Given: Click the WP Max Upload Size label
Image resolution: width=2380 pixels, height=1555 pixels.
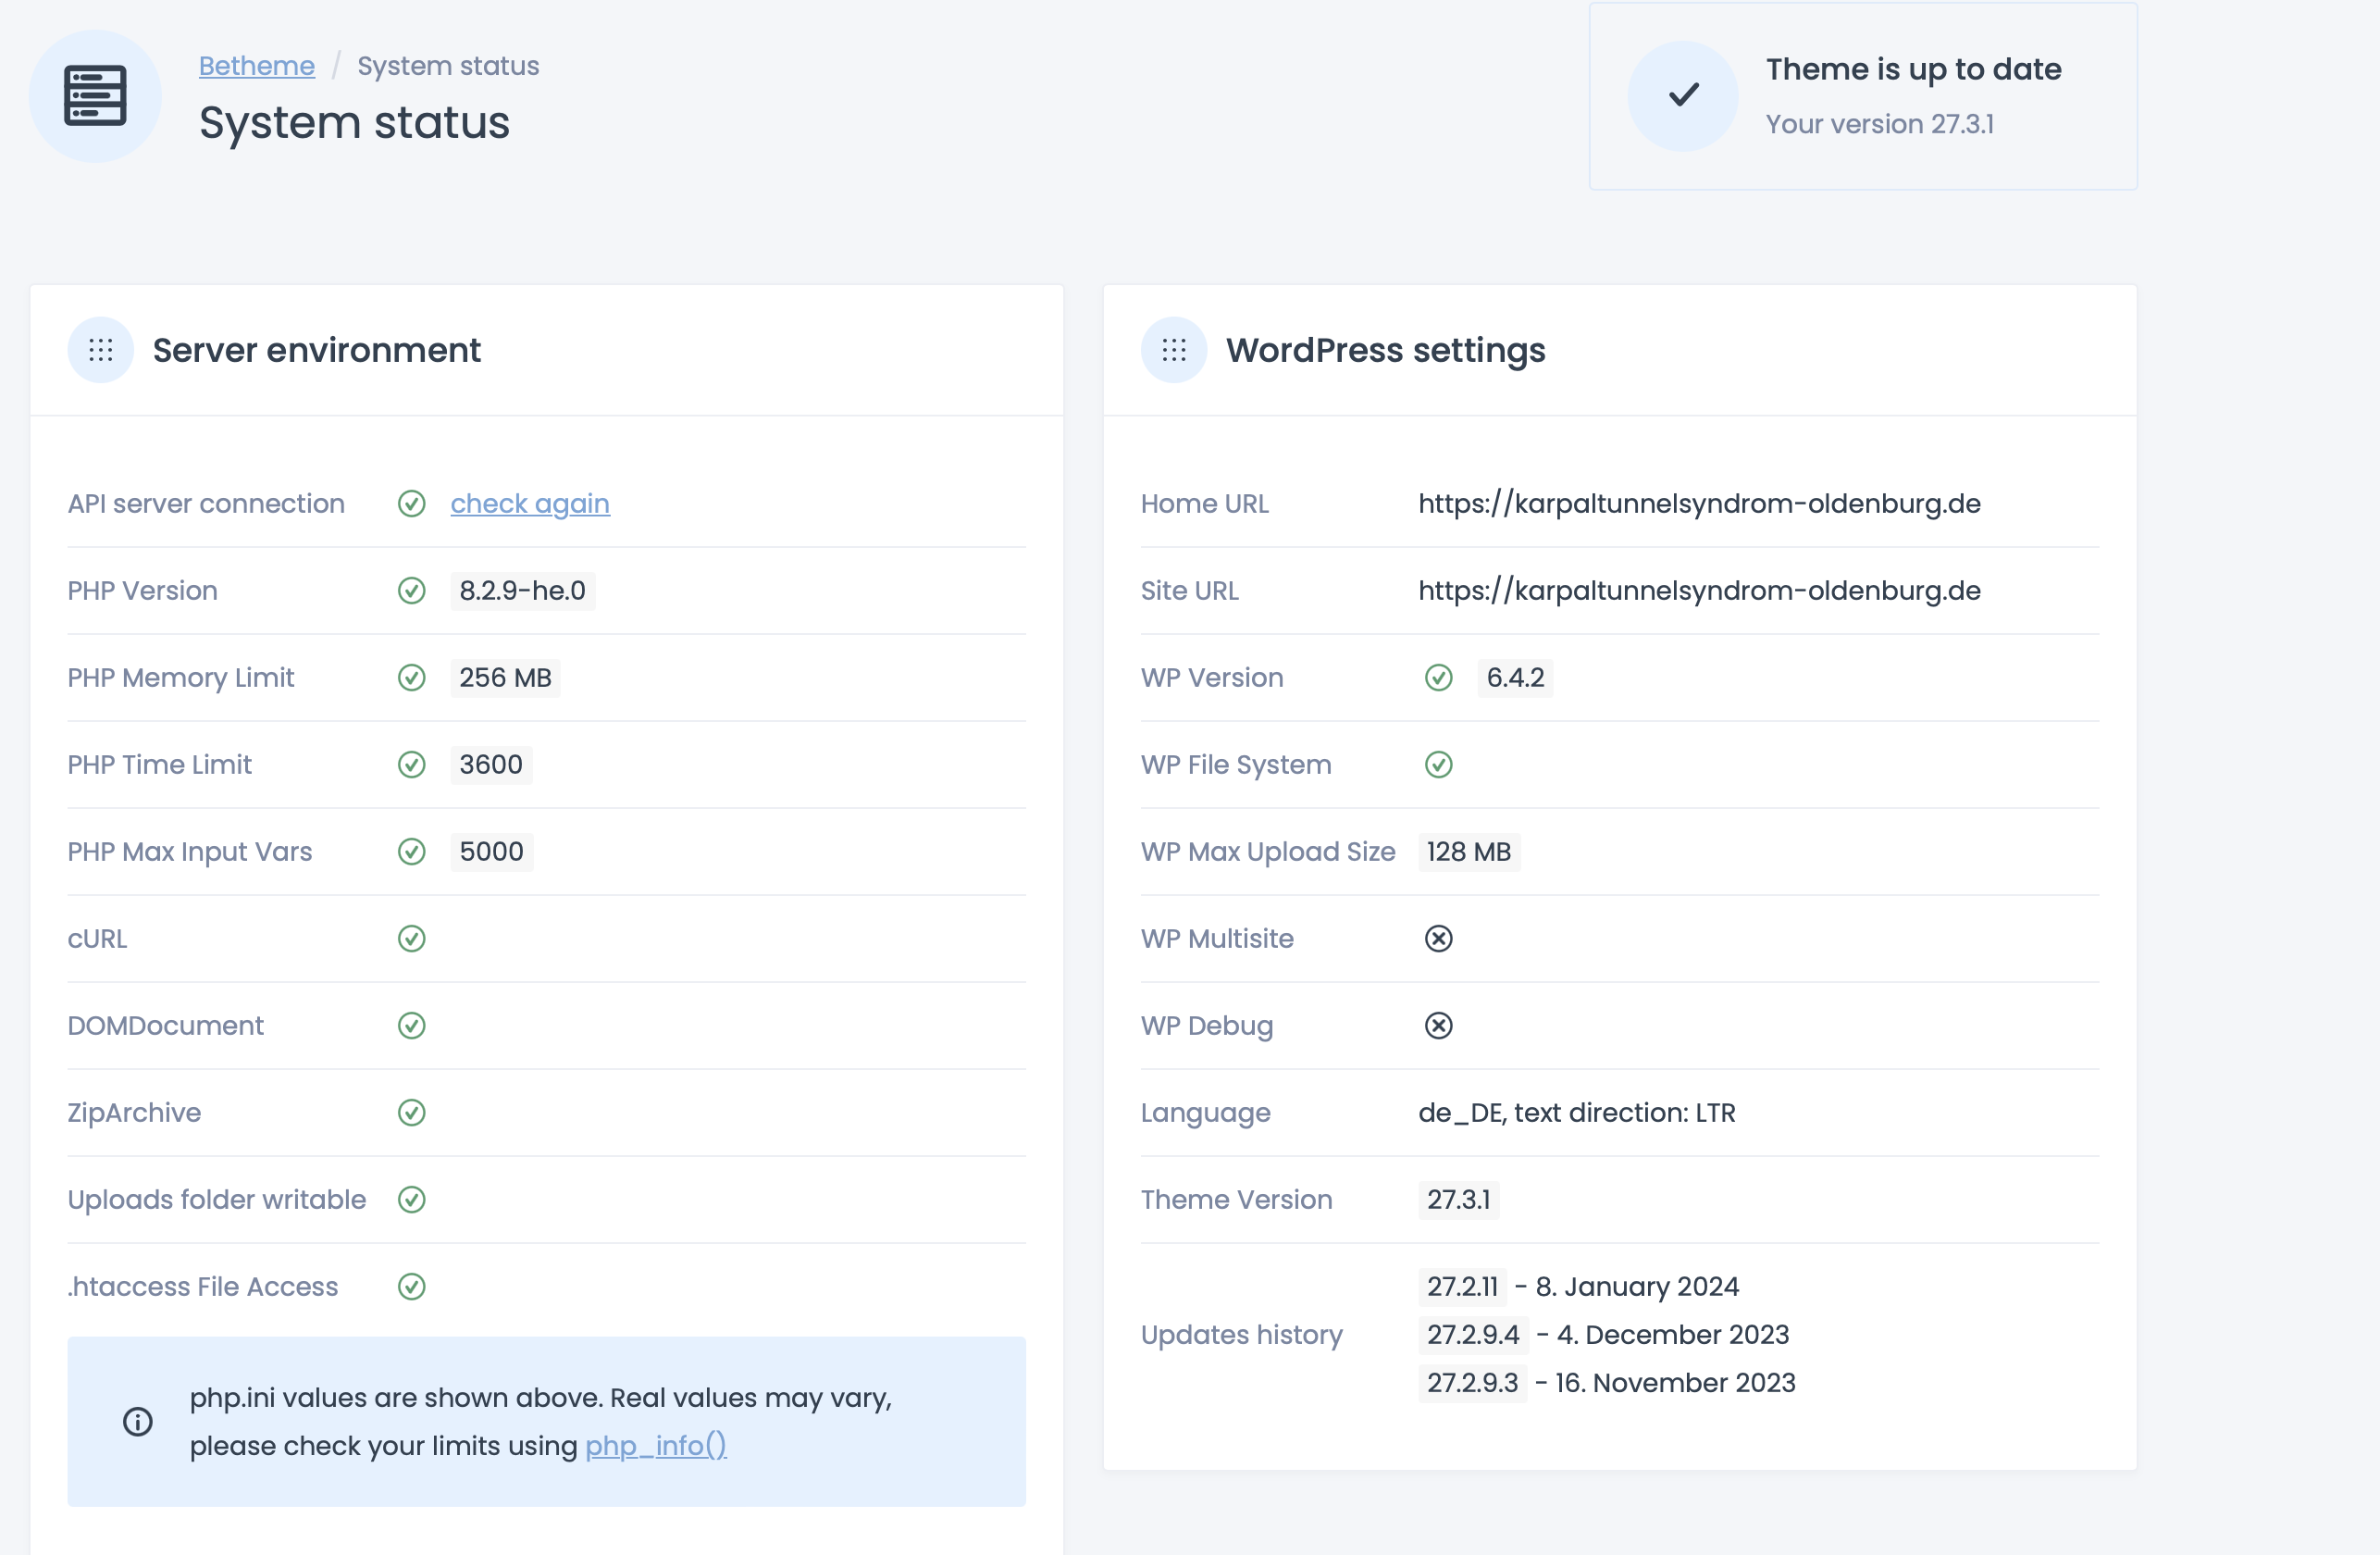Looking at the screenshot, I should tap(1268, 852).
